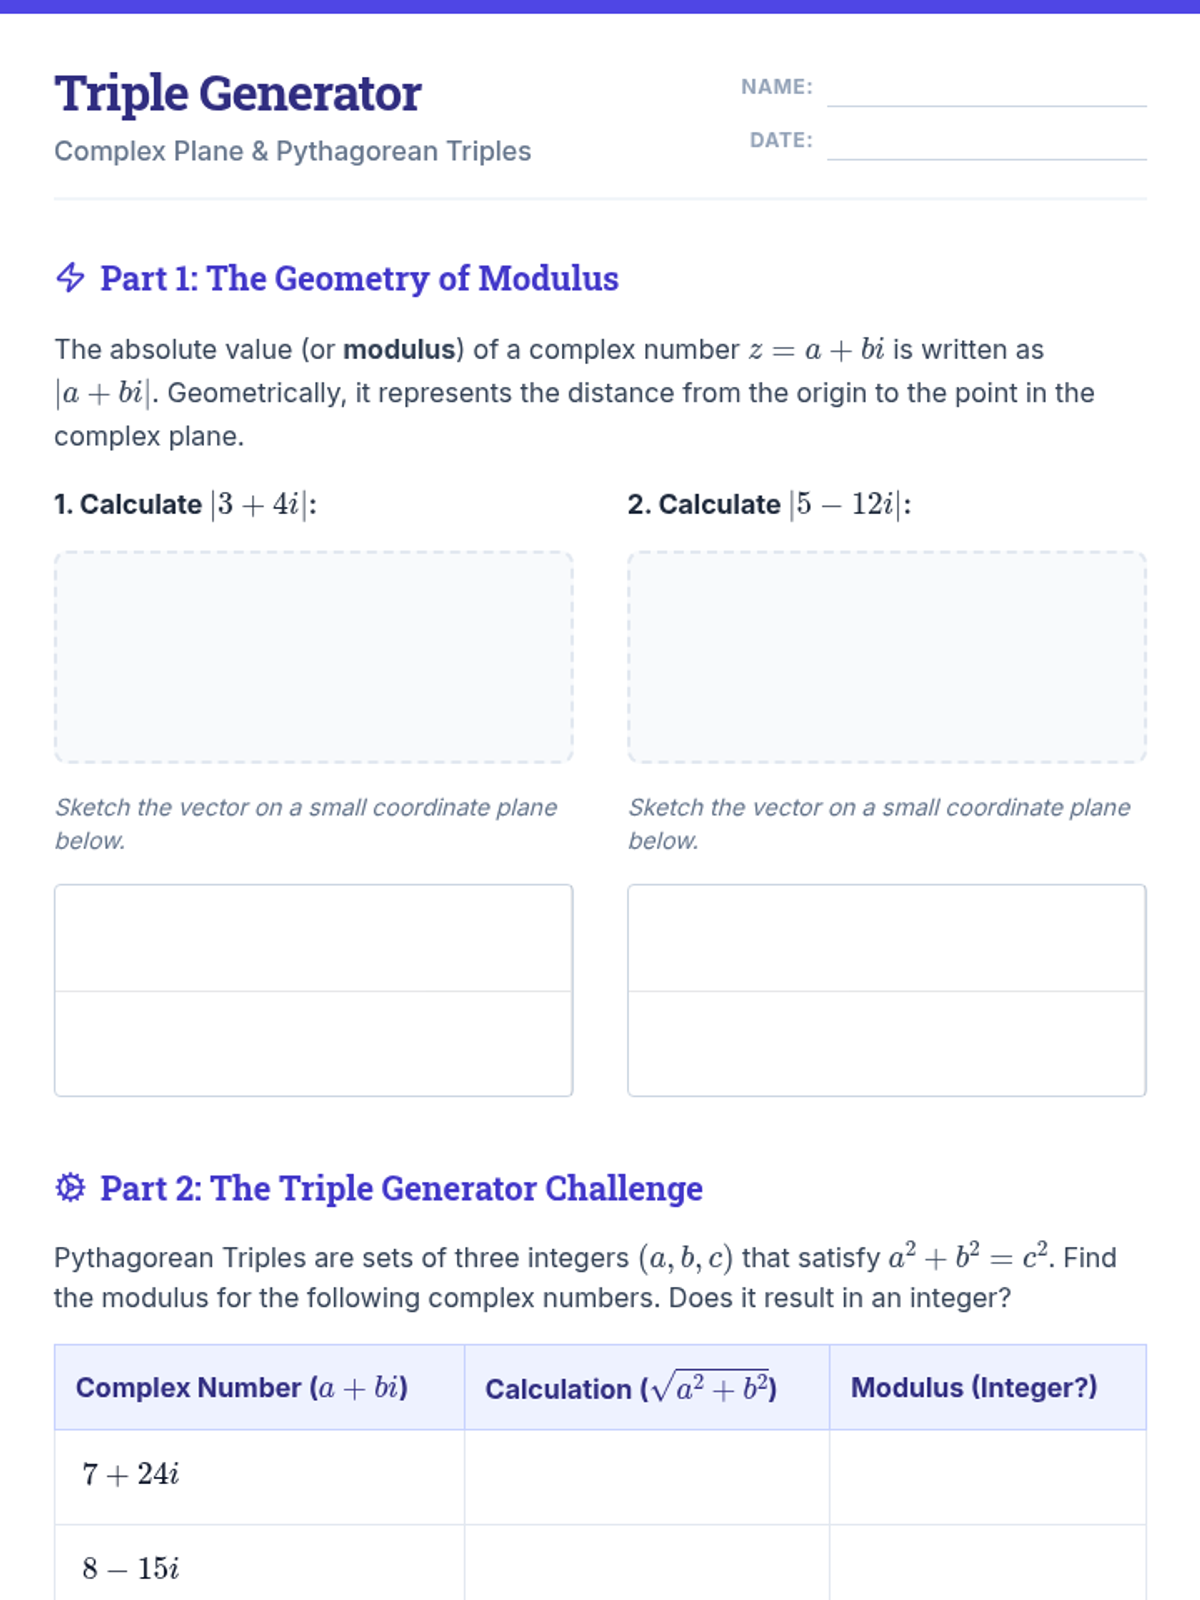Click the Date line field
This screenshot has width=1200, height=1600.
[986, 141]
